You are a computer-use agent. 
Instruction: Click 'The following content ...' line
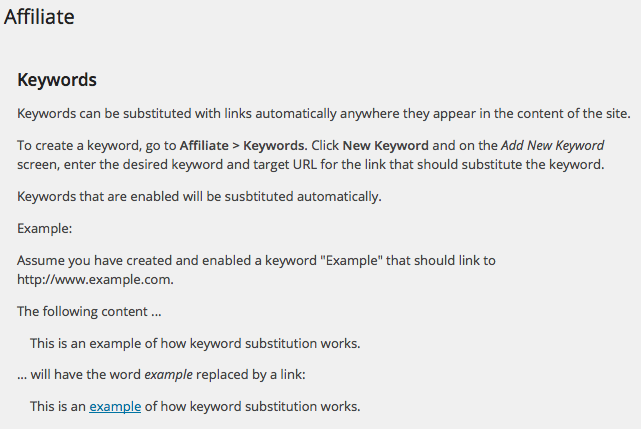pos(89,312)
